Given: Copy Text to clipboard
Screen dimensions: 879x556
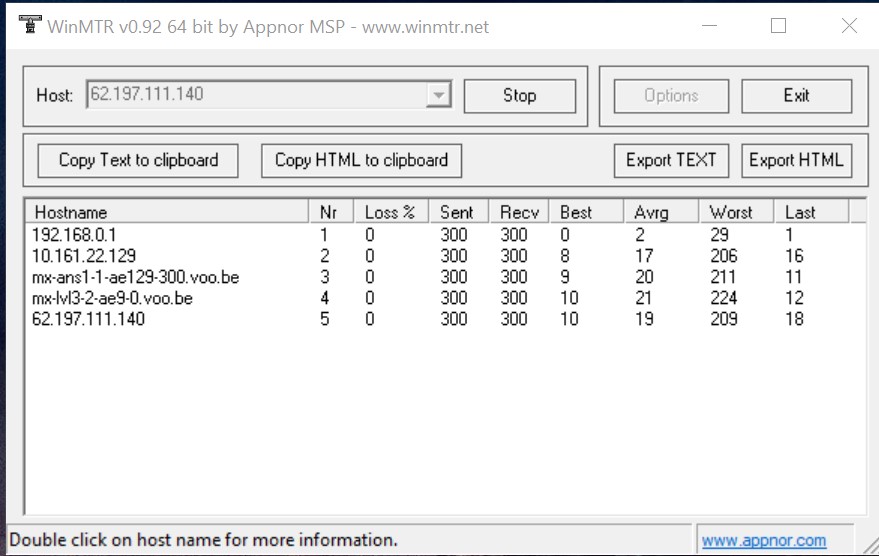Looking at the screenshot, I should 138,160.
